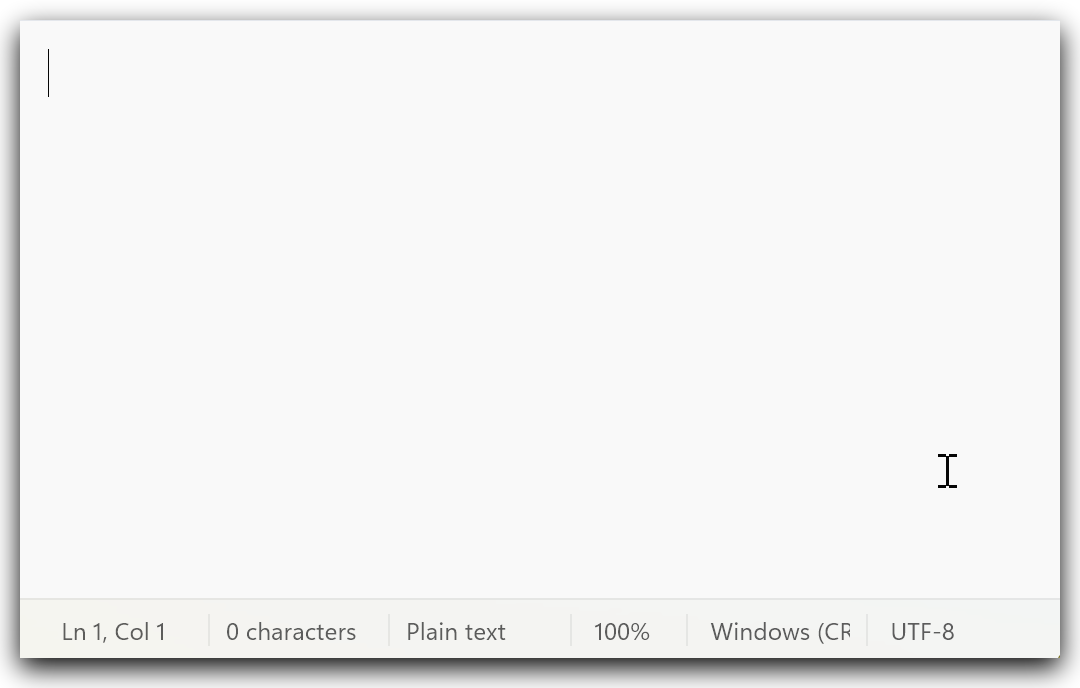The width and height of the screenshot is (1080, 688).
Task: Click the Ln 1, Col 1 position indicator
Action: tap(114, 632)
